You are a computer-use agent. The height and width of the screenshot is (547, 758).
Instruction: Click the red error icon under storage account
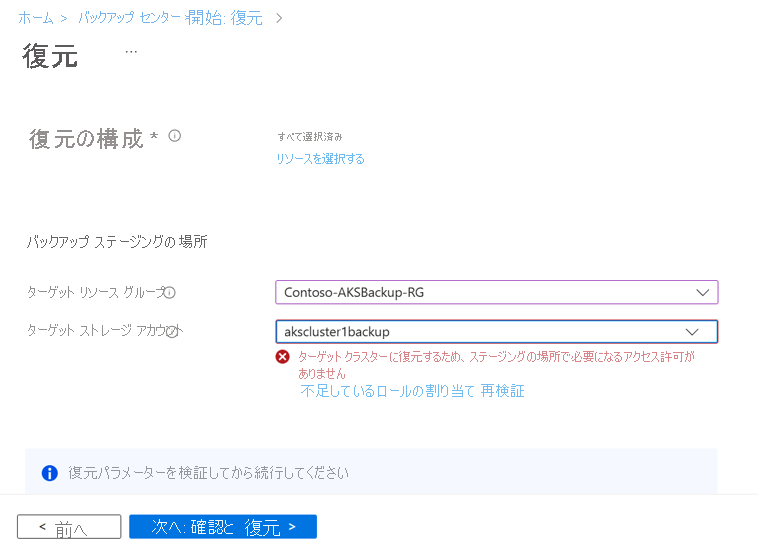(282, 357)
